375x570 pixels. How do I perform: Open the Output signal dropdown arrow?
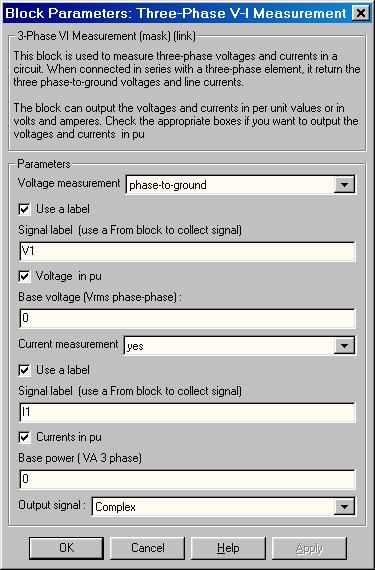344,506
